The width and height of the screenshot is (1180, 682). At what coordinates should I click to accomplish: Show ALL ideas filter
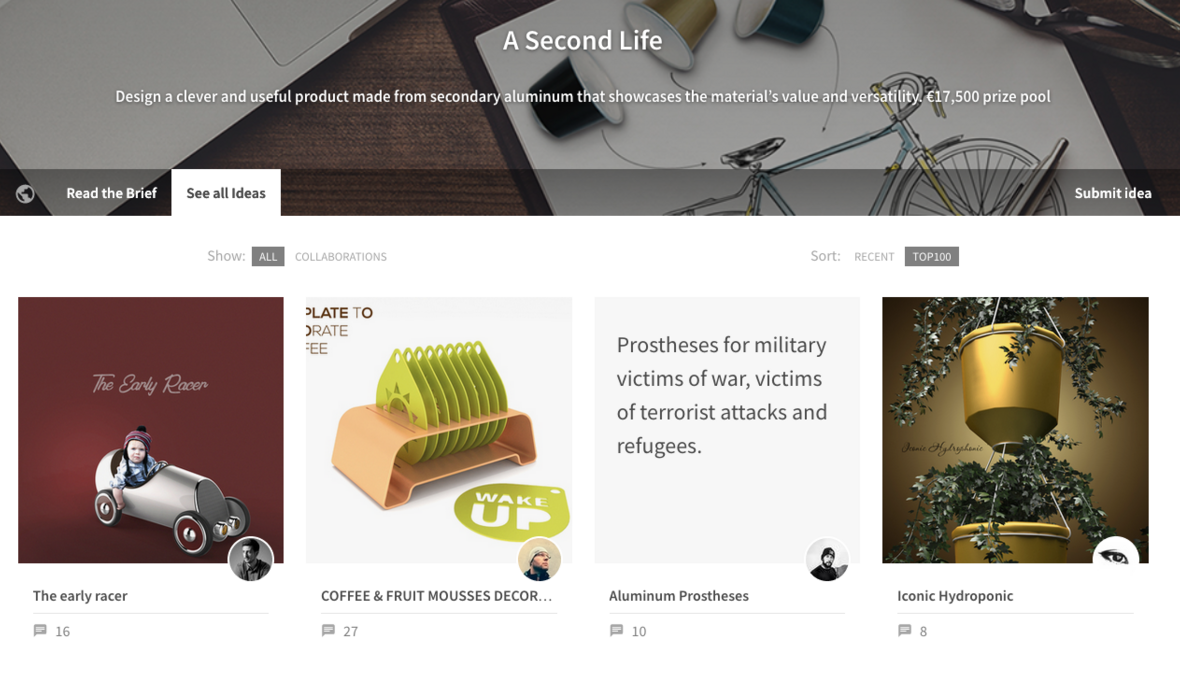[x=268, y=257]
